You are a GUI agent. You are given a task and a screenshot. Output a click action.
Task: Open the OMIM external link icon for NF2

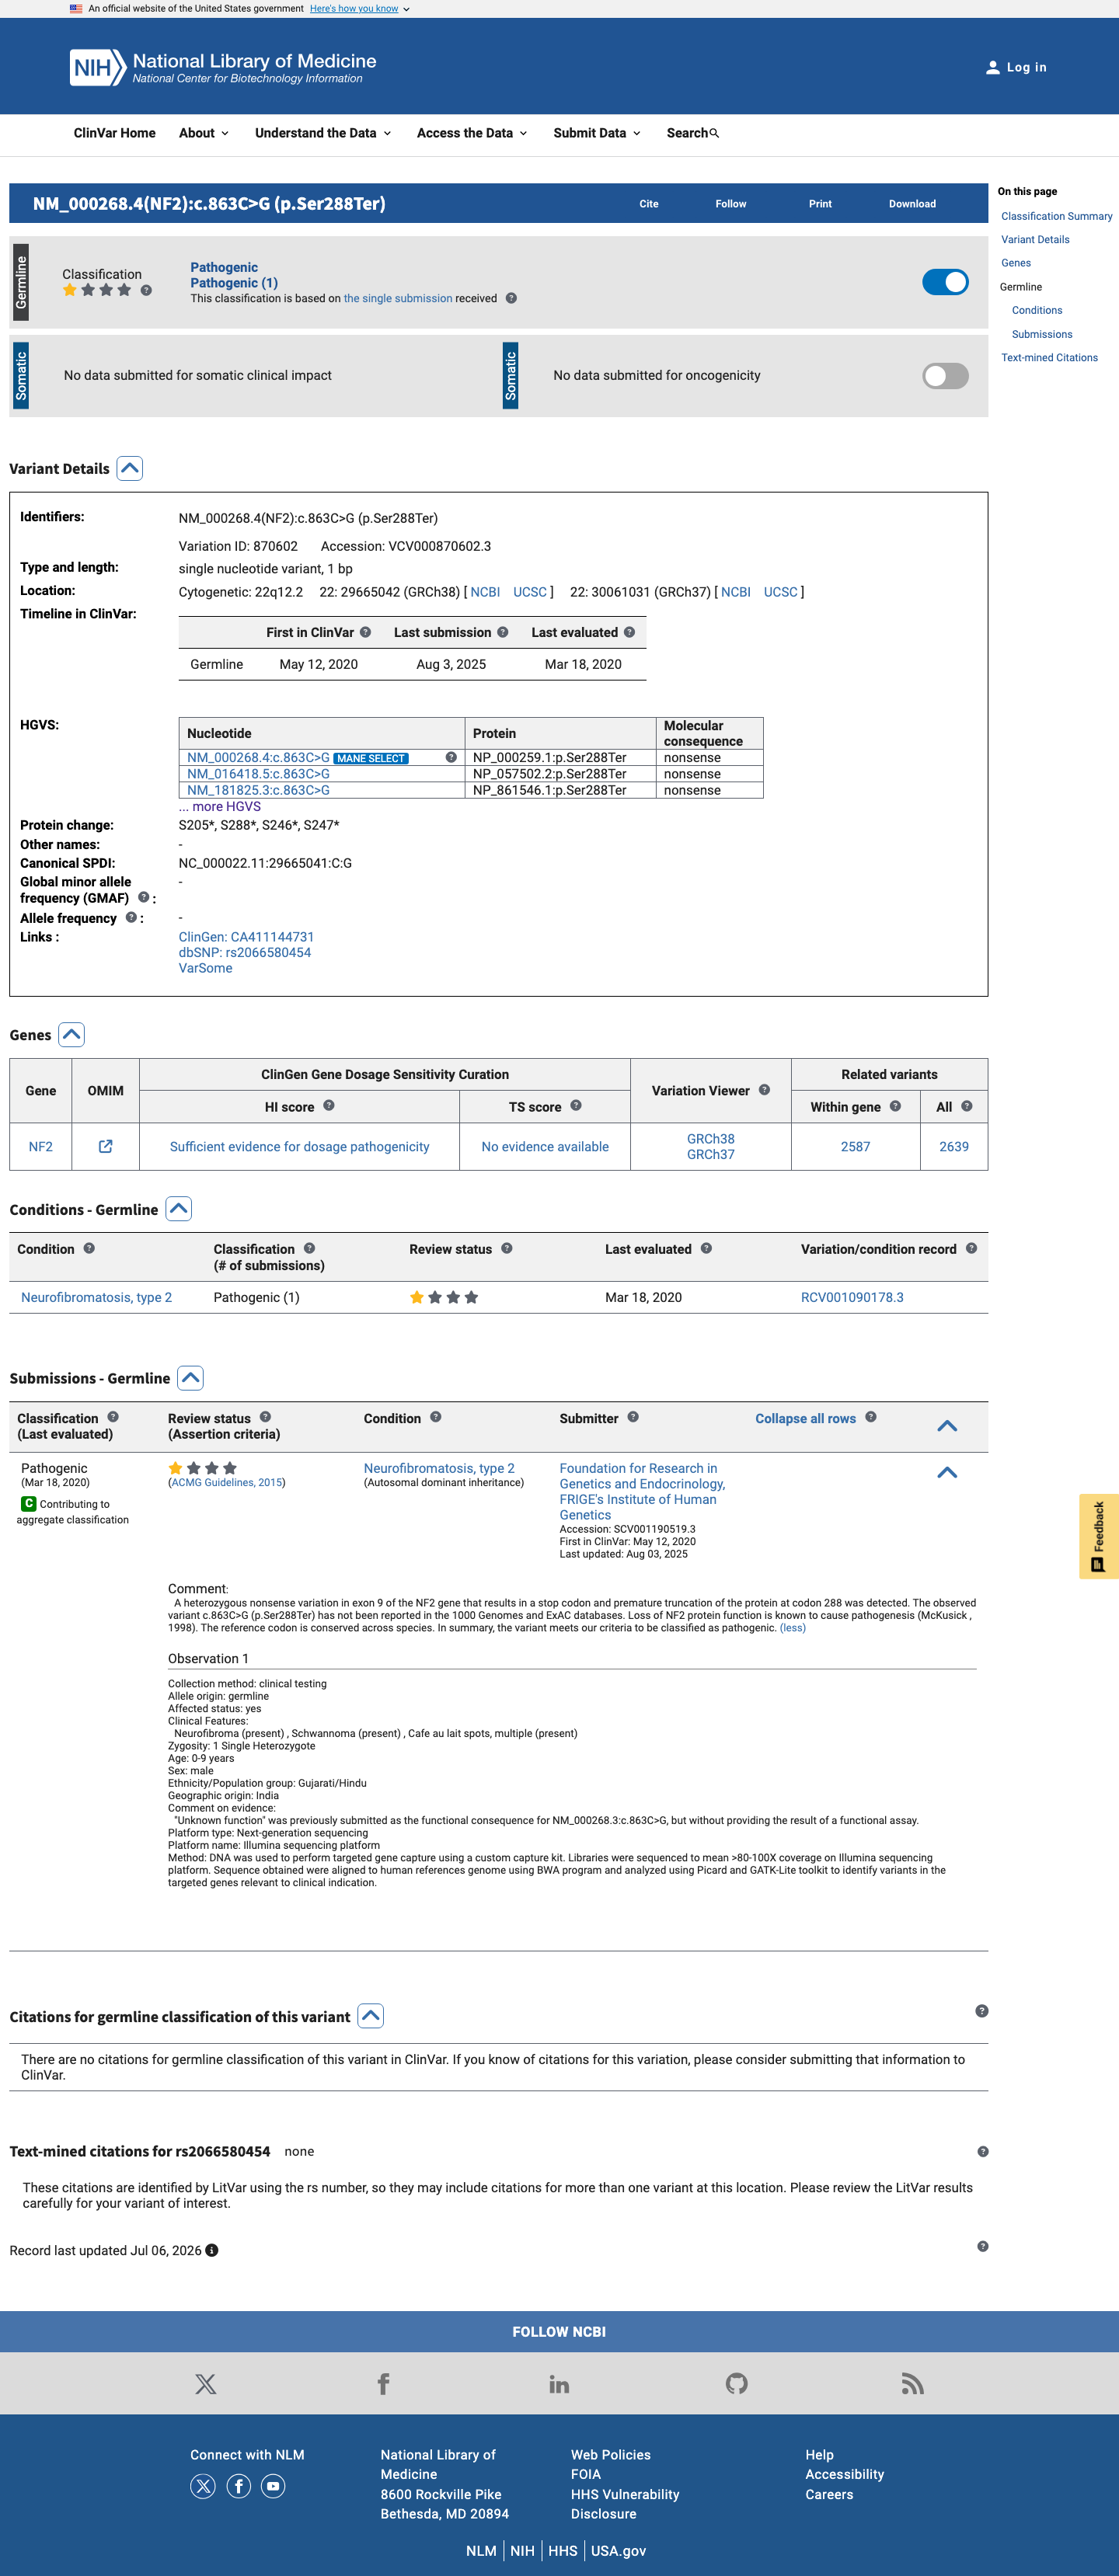(105, 1146)
